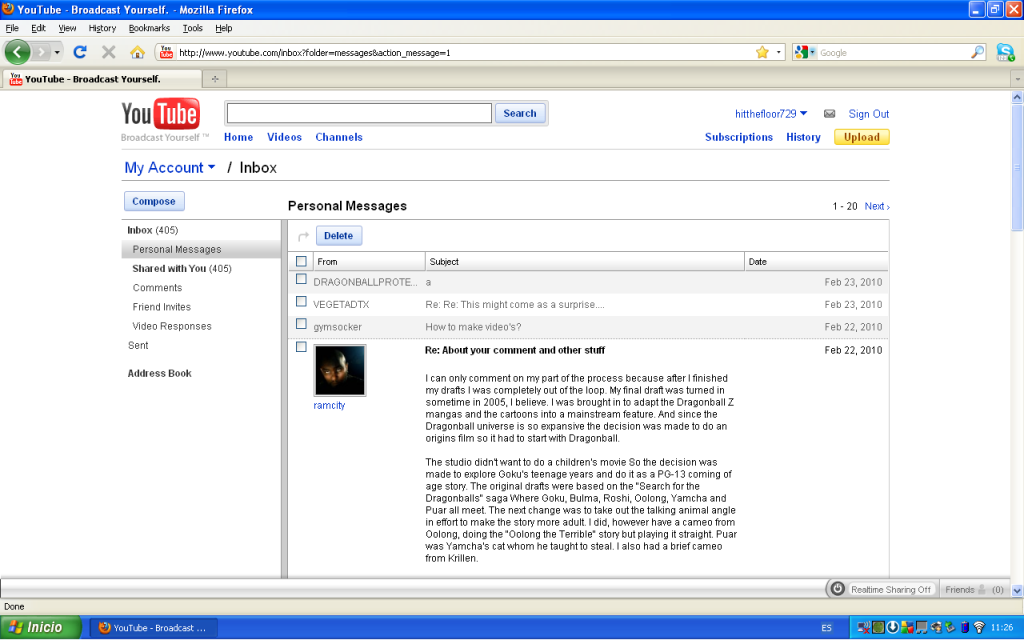Open the History menu in the menu bar

click(102, 28)
